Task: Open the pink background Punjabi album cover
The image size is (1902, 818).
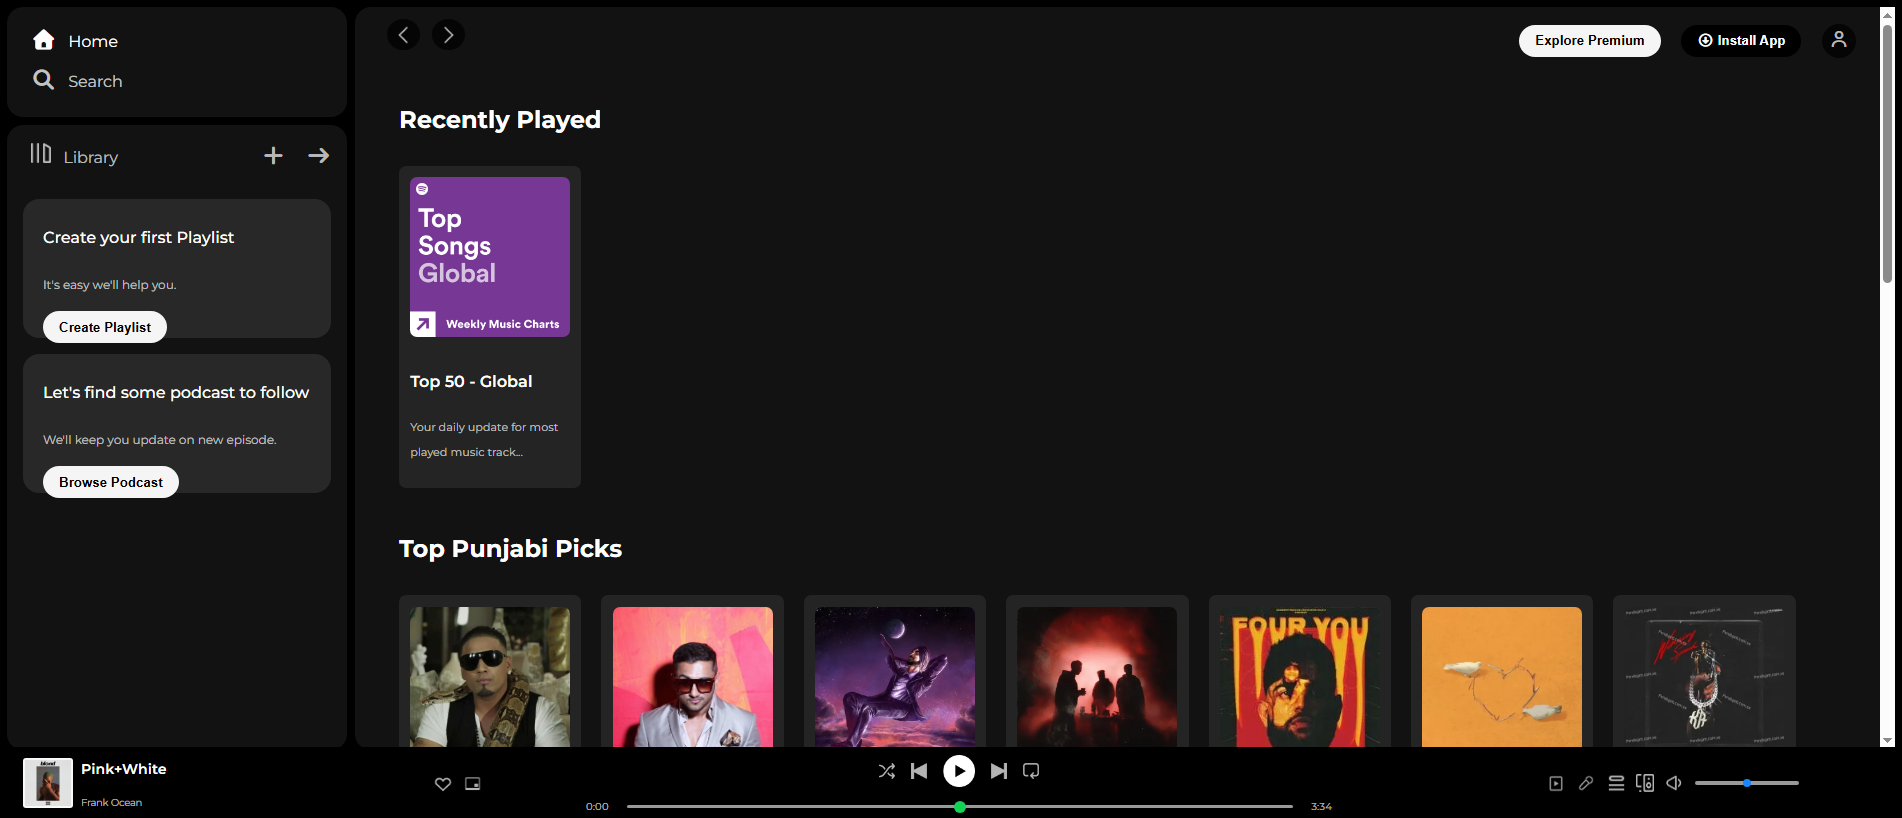Action: click(693, 677)
